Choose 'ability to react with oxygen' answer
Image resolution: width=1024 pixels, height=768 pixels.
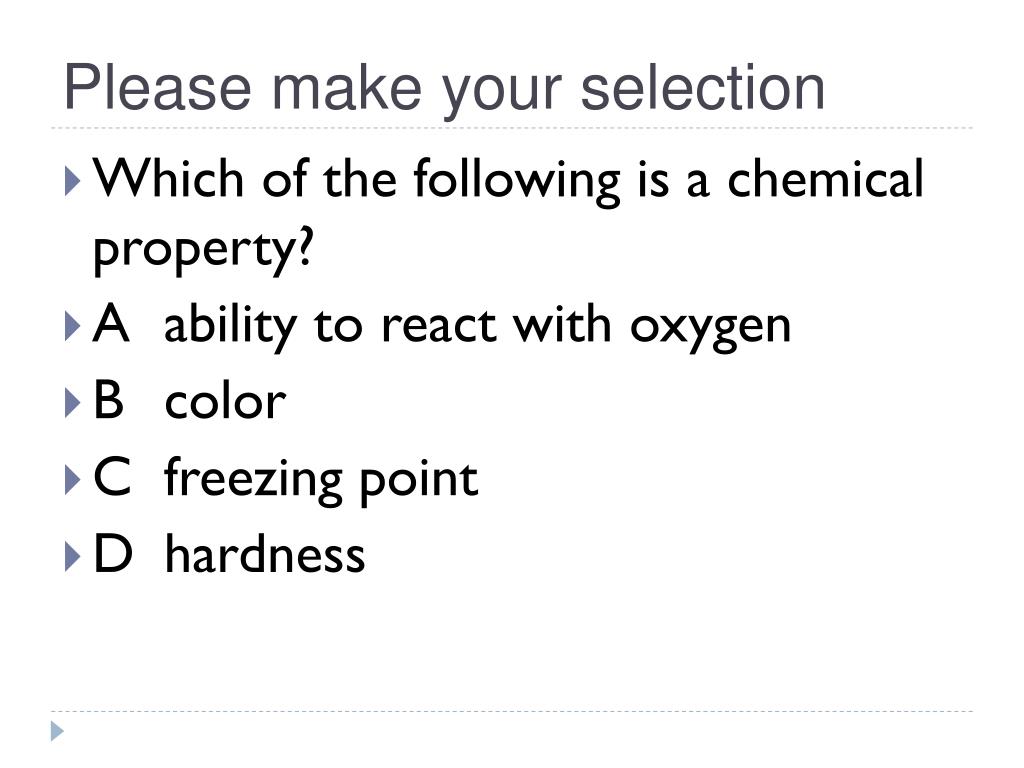[x=477, y=326]
